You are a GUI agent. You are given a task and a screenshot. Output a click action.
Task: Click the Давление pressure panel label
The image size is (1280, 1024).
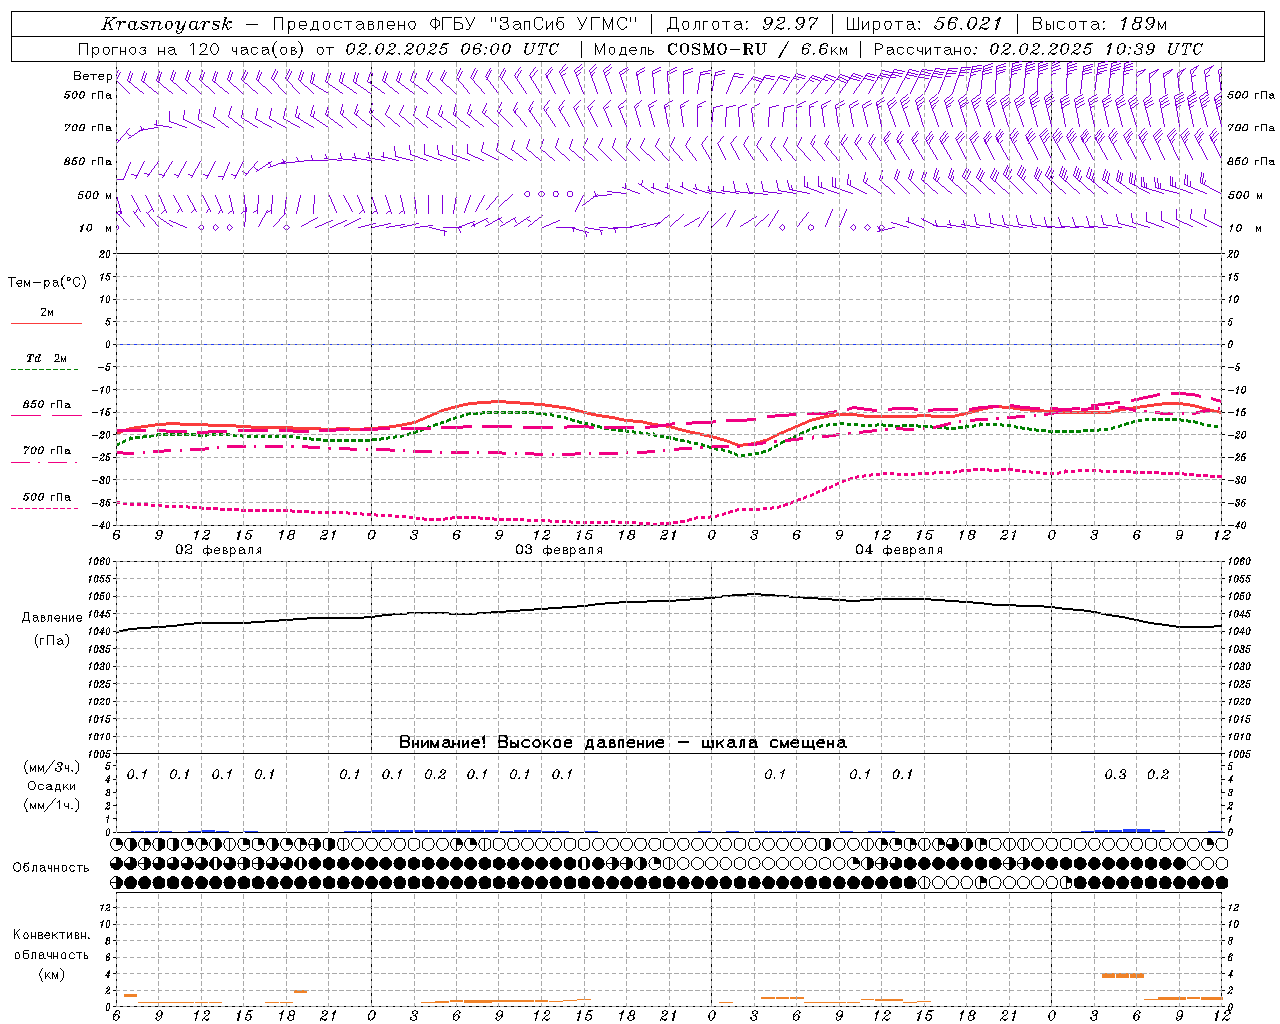tap(52, 618)
